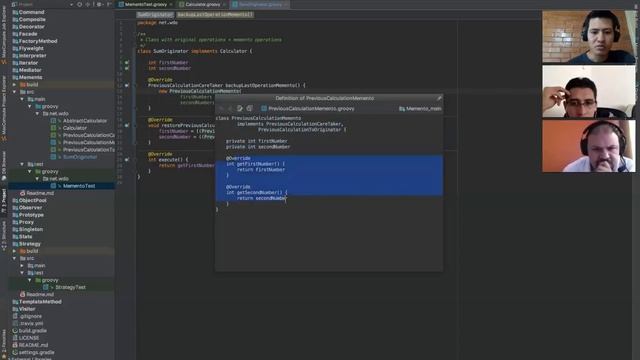Screen dimensions: 640x360
Task: Close the MementoTest.groovy tab
Action: pos(171,4)
